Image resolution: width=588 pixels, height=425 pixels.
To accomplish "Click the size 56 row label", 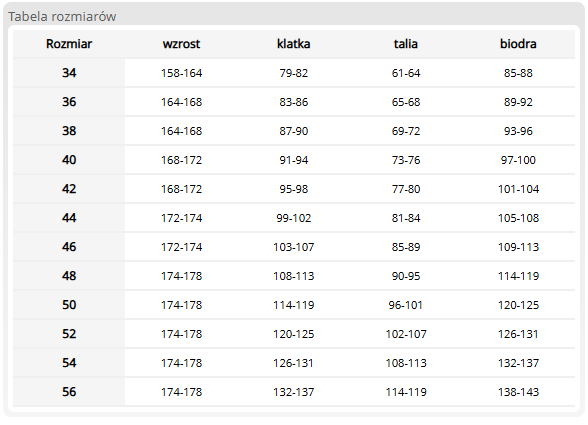I will [69, 392].
